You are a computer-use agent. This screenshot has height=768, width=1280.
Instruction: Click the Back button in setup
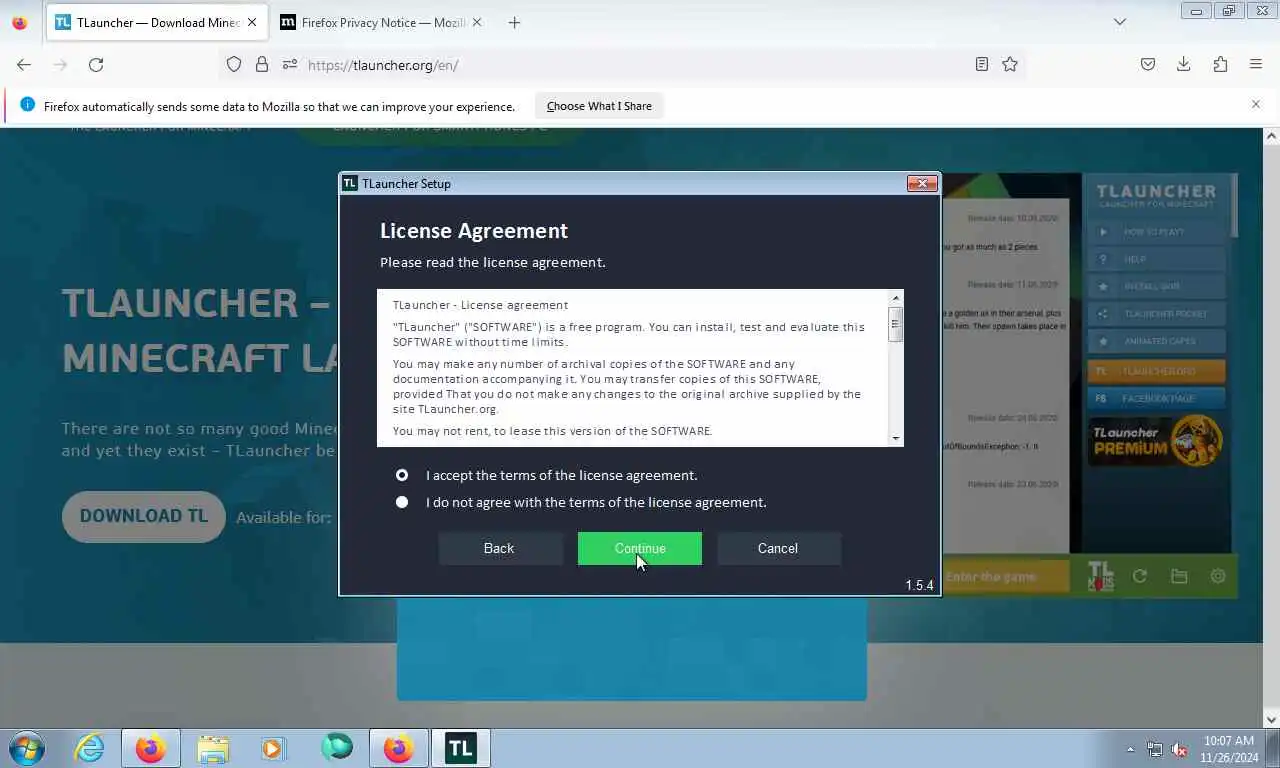pos(499,548)
